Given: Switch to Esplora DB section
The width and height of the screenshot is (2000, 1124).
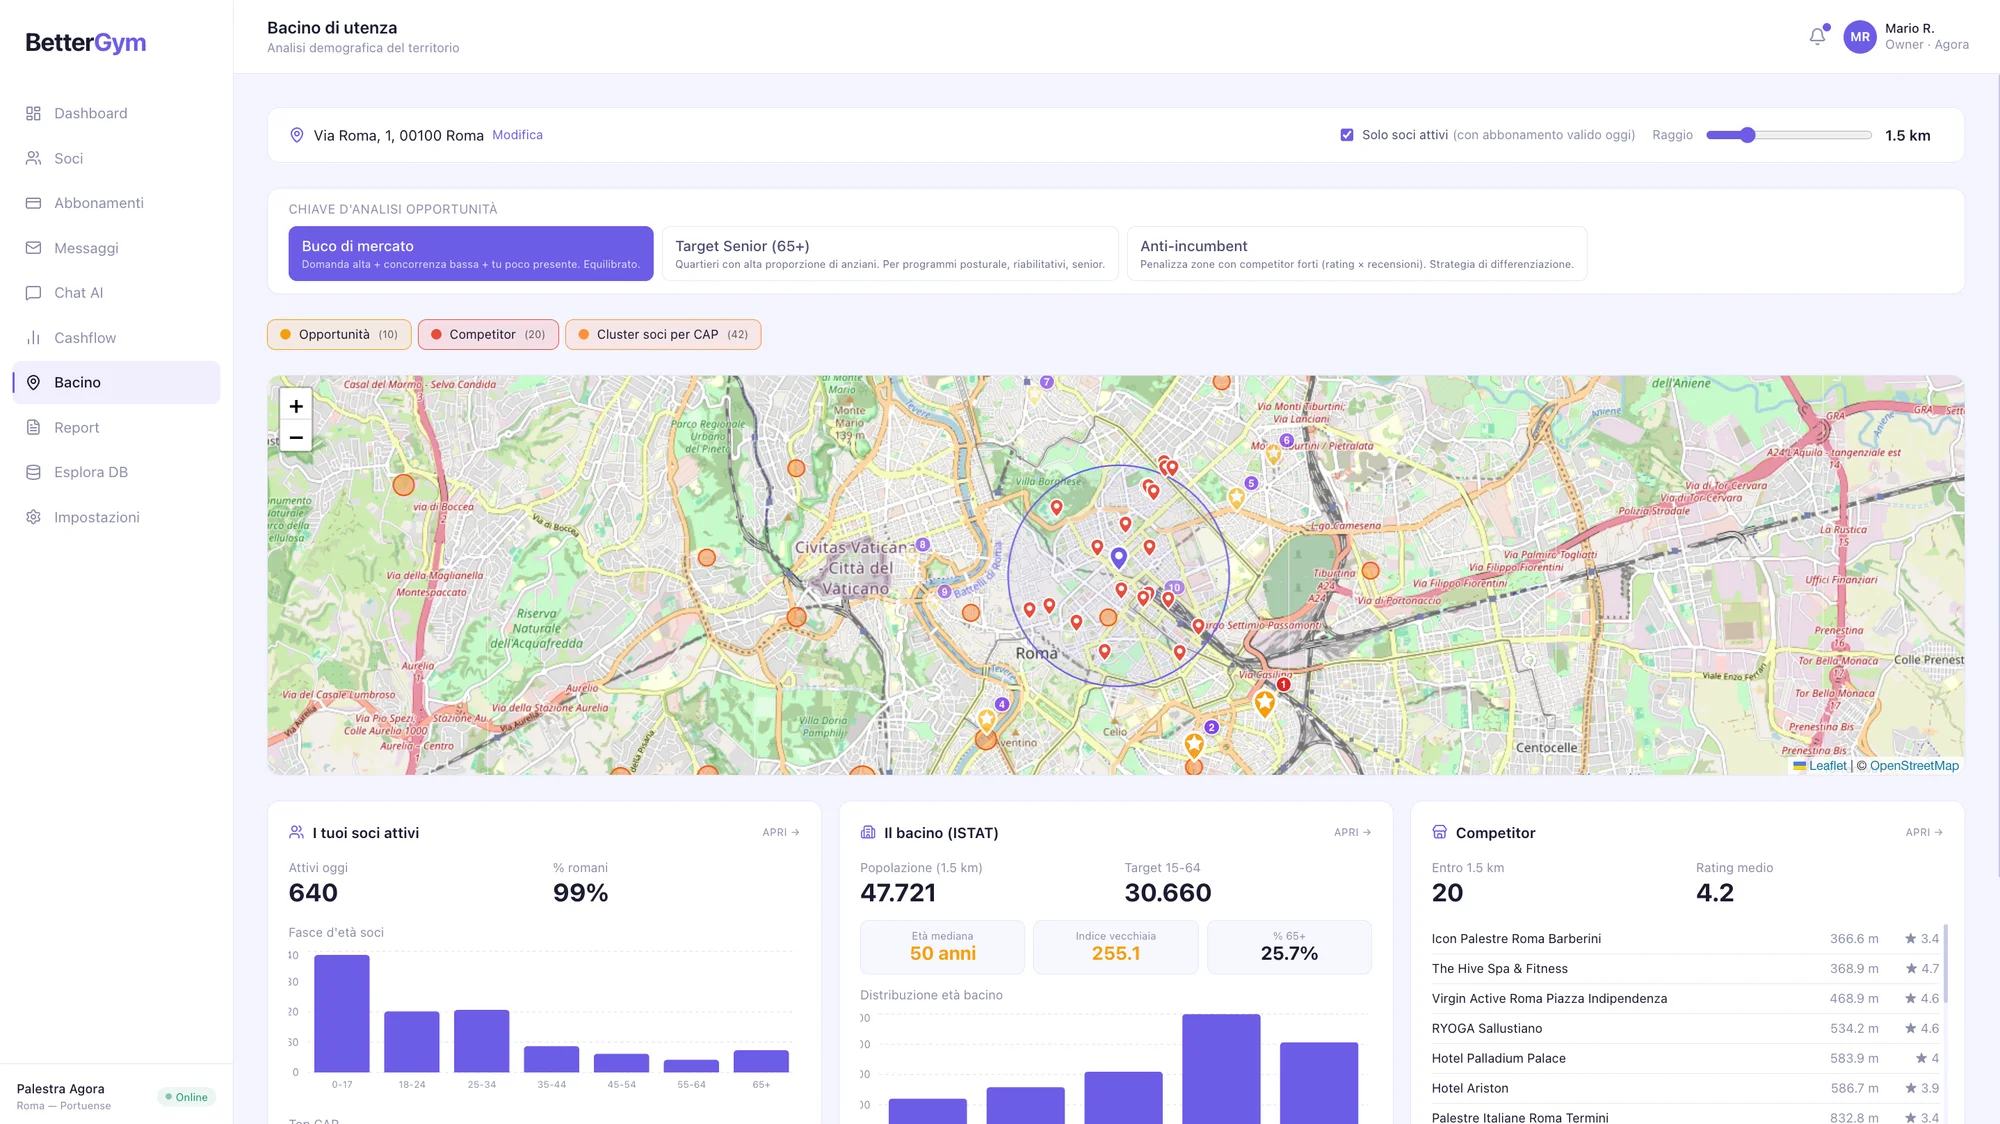Looking at the screenshot, I should (116, 472).
